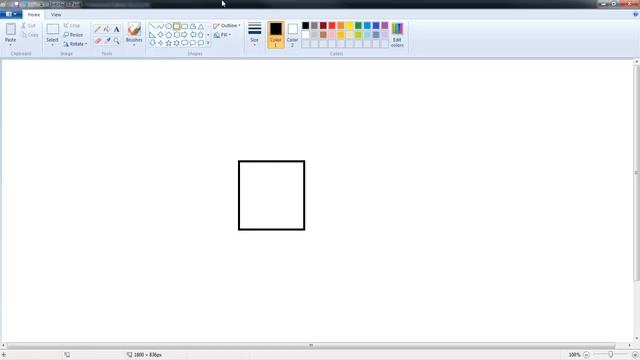Screen dimensions: 640x360
Task: Choose the Pentagon shape
Action: coord(168,35)
